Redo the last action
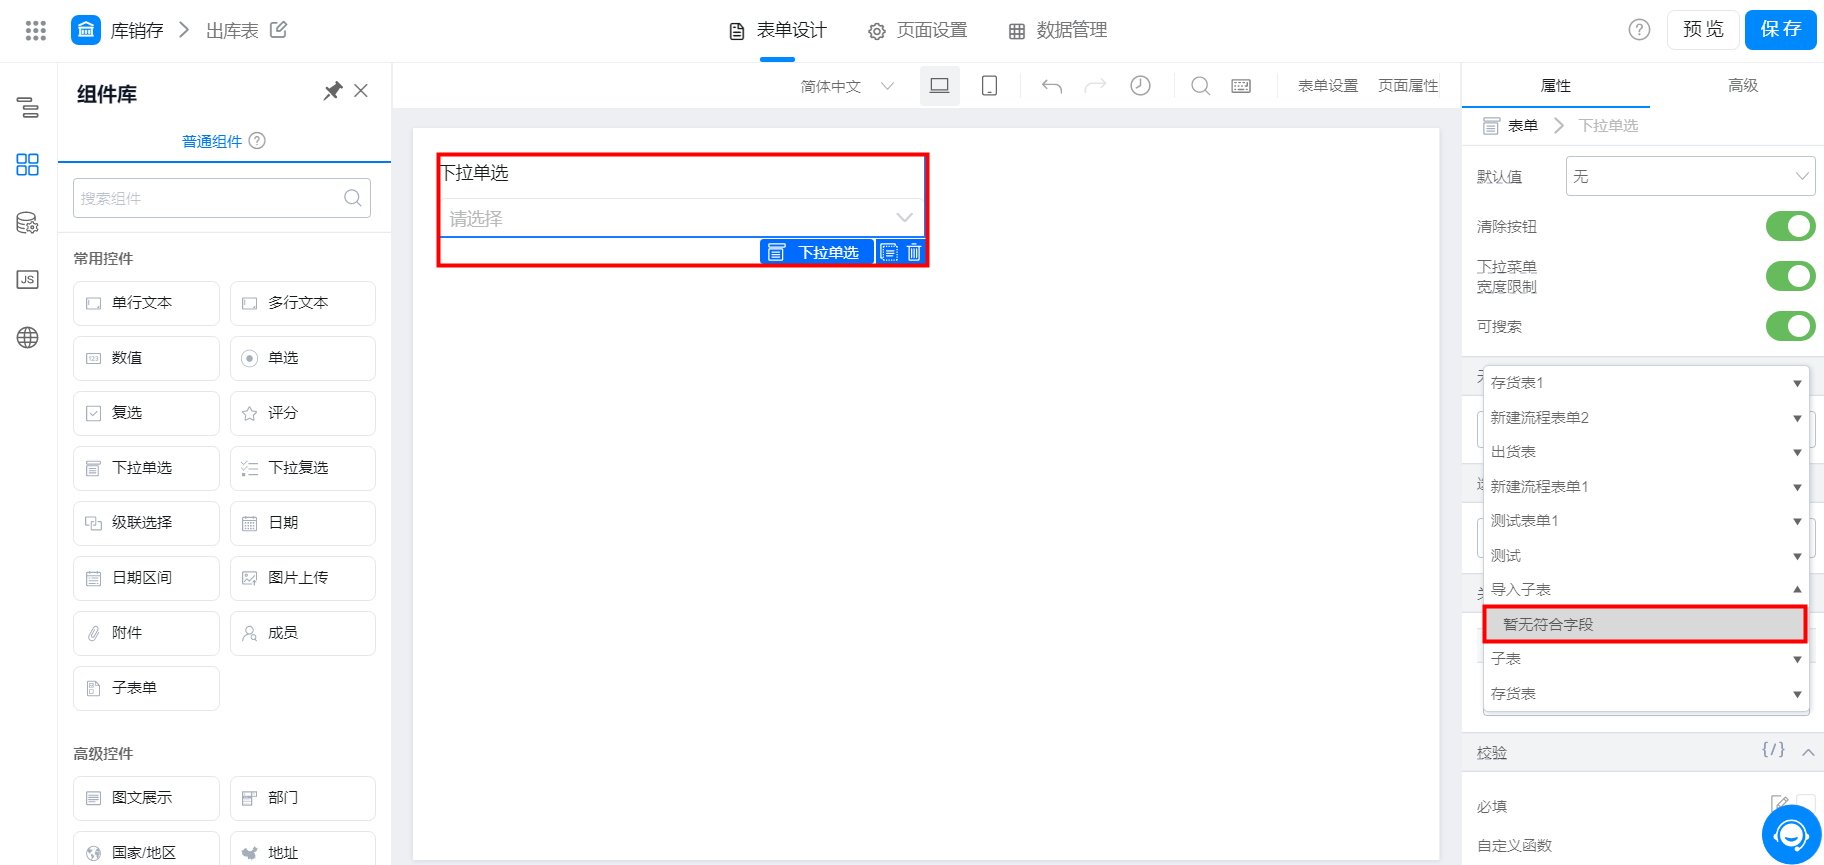 click(1096, 86)
